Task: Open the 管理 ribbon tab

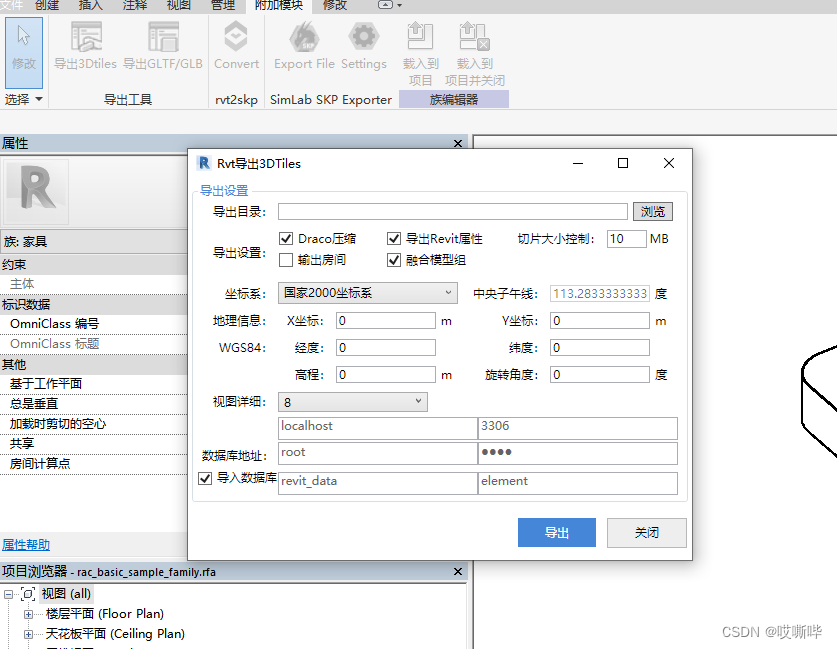Action: click(x=222, y=6)
